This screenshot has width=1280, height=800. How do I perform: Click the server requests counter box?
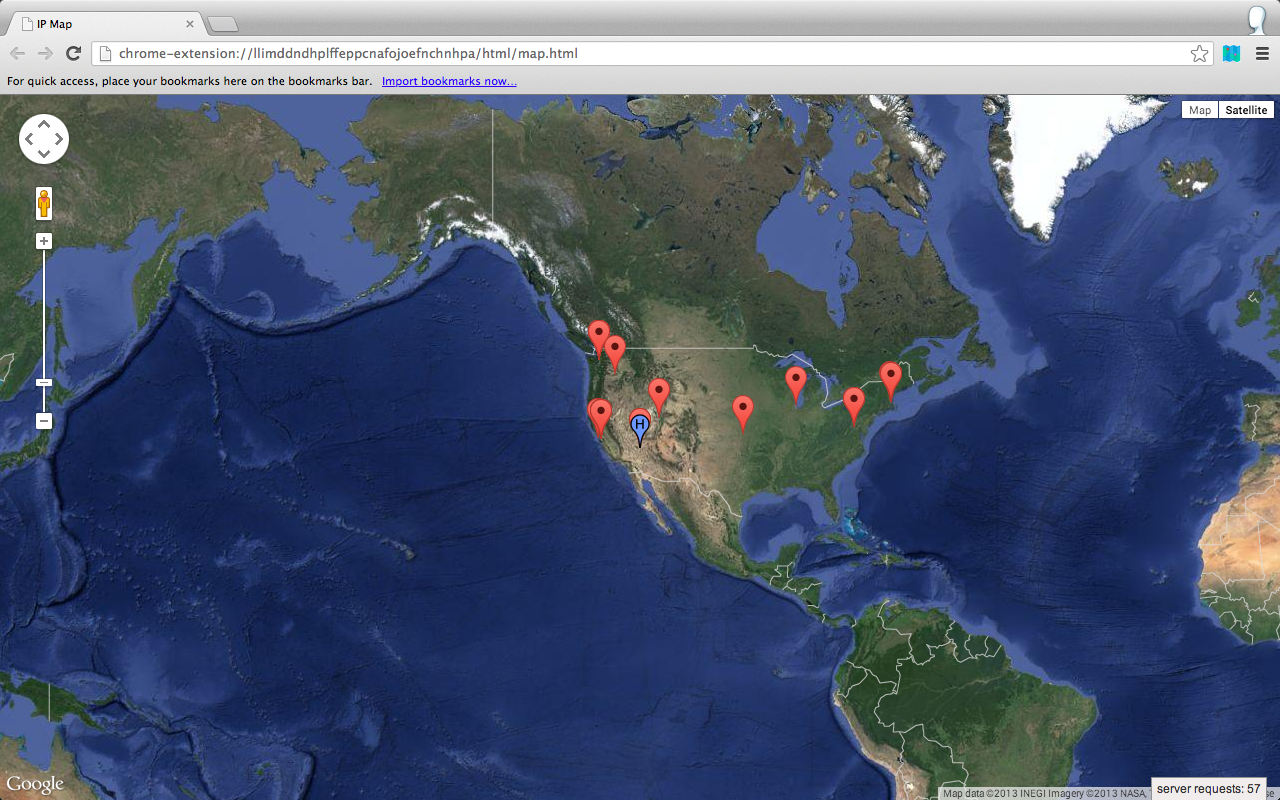[1208, 788]
